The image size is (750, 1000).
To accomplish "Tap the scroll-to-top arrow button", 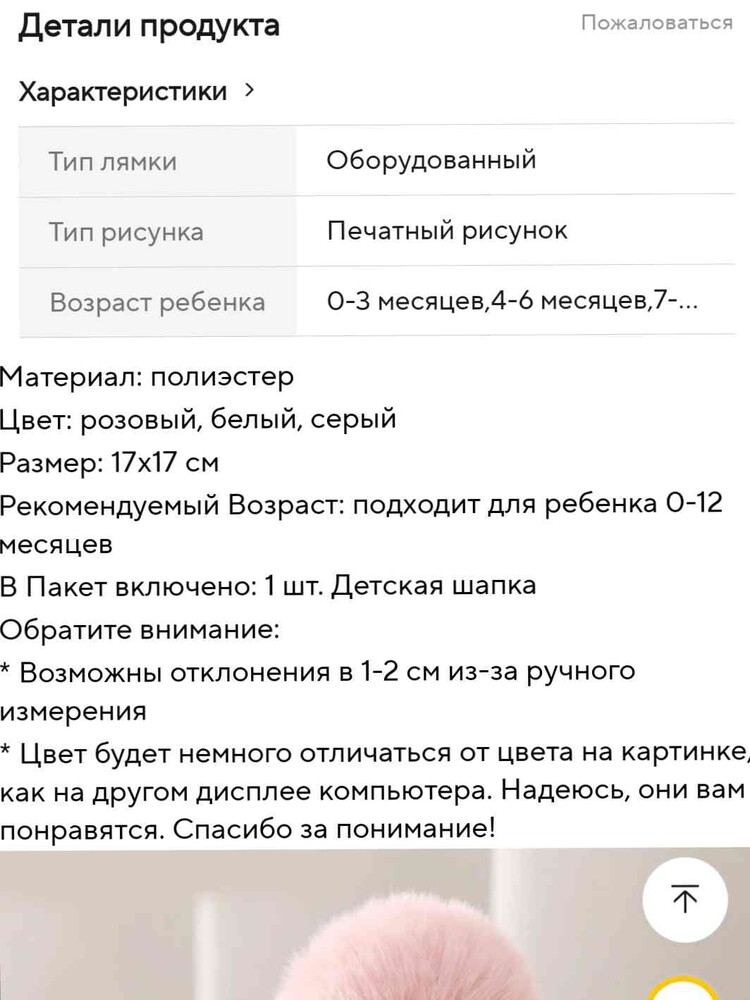I will [x=685, y=899].
